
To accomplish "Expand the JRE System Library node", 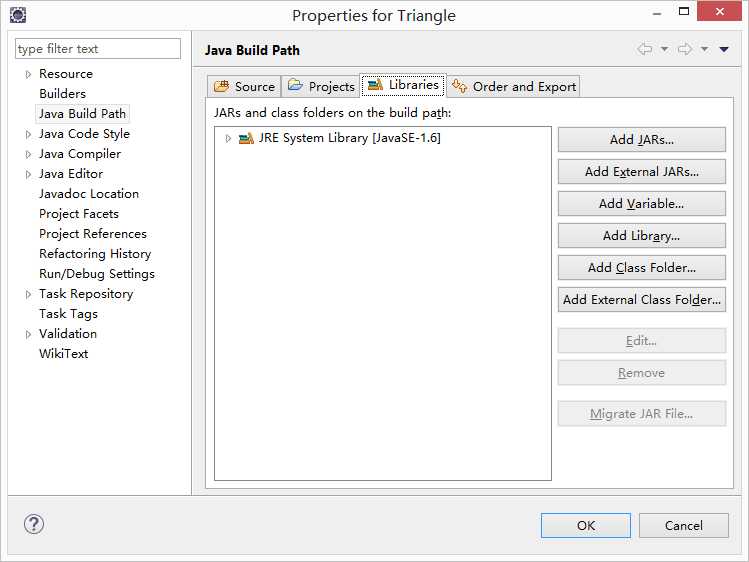I will 228,138.
